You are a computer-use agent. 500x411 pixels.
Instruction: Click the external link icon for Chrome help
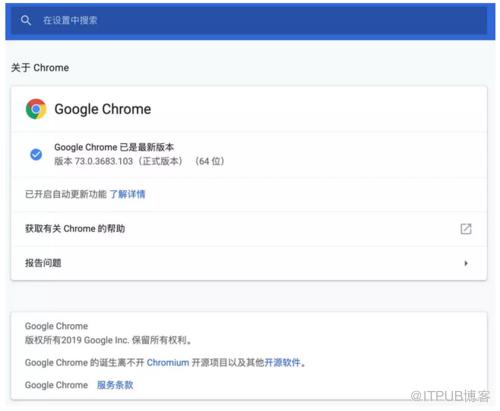click(466, 229)
